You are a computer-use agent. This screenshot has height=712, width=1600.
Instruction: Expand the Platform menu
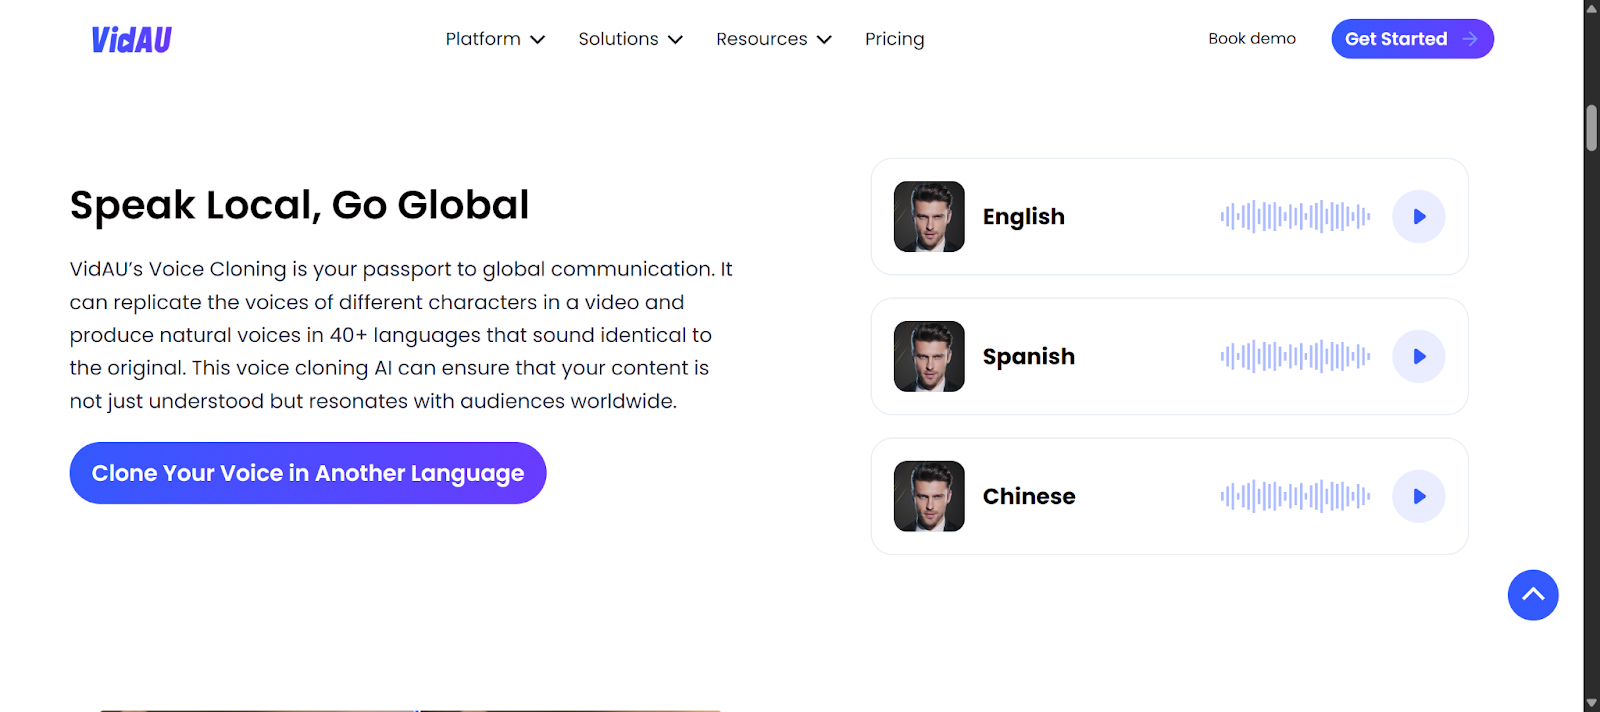pos(495,39)
